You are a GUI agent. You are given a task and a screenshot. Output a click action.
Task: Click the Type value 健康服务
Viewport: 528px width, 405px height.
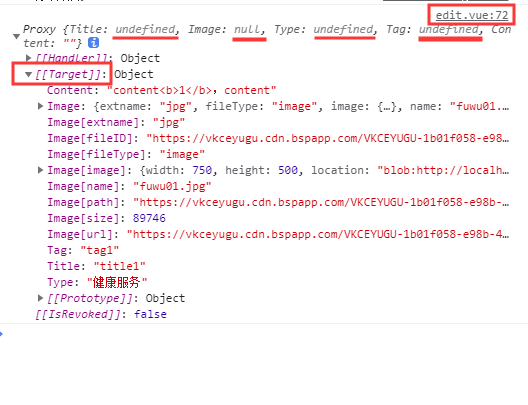[117, 282]
